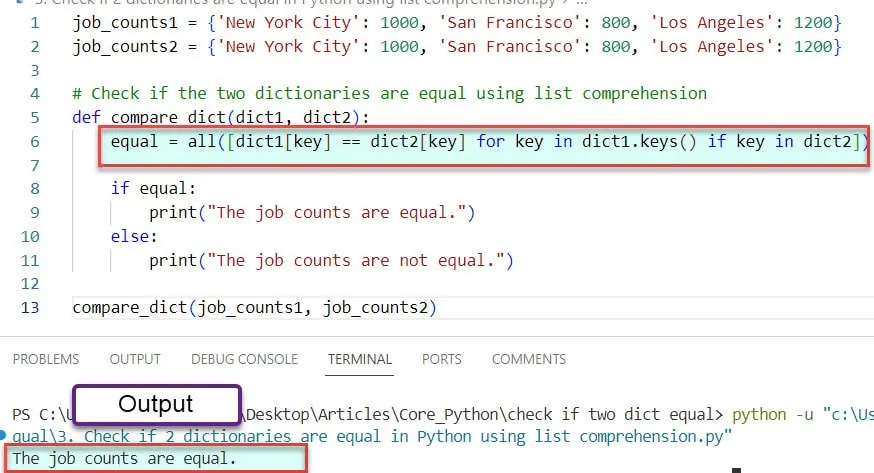Click the else: keyword on line 10
This screenshot has height=473, width=874.
click(134, 237)
